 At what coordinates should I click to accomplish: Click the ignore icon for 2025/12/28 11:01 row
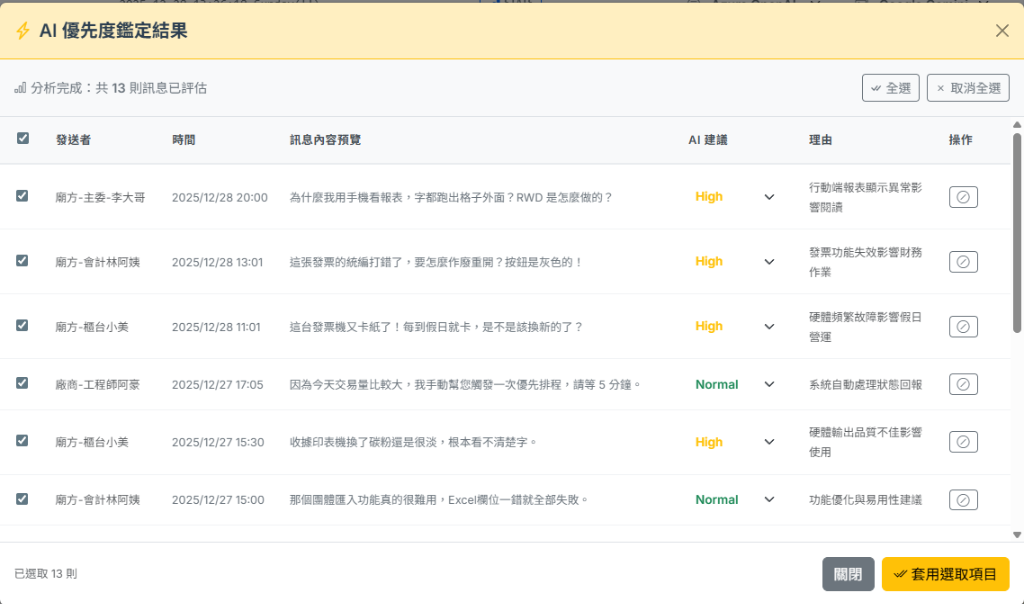point(963,327)
